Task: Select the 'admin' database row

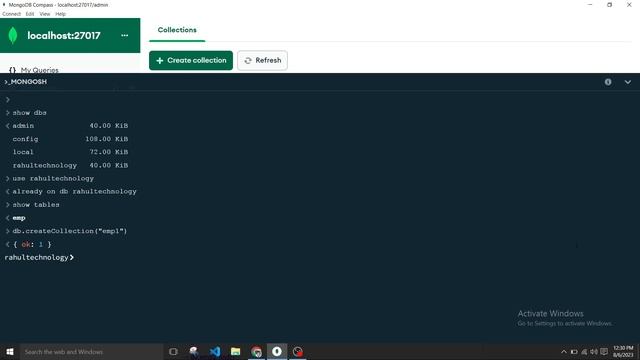Action: (70, 126)
